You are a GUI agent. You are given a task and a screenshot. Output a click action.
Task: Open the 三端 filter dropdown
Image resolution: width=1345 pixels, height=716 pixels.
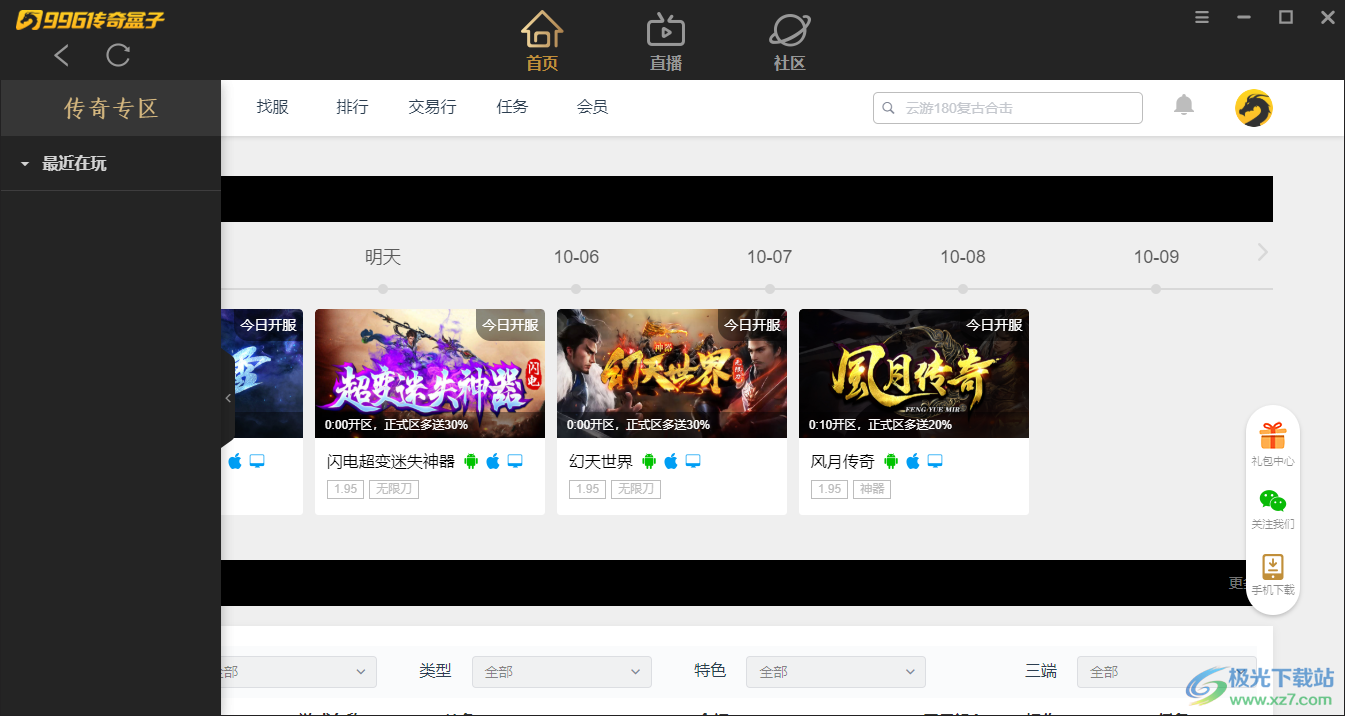[1167, 672]
